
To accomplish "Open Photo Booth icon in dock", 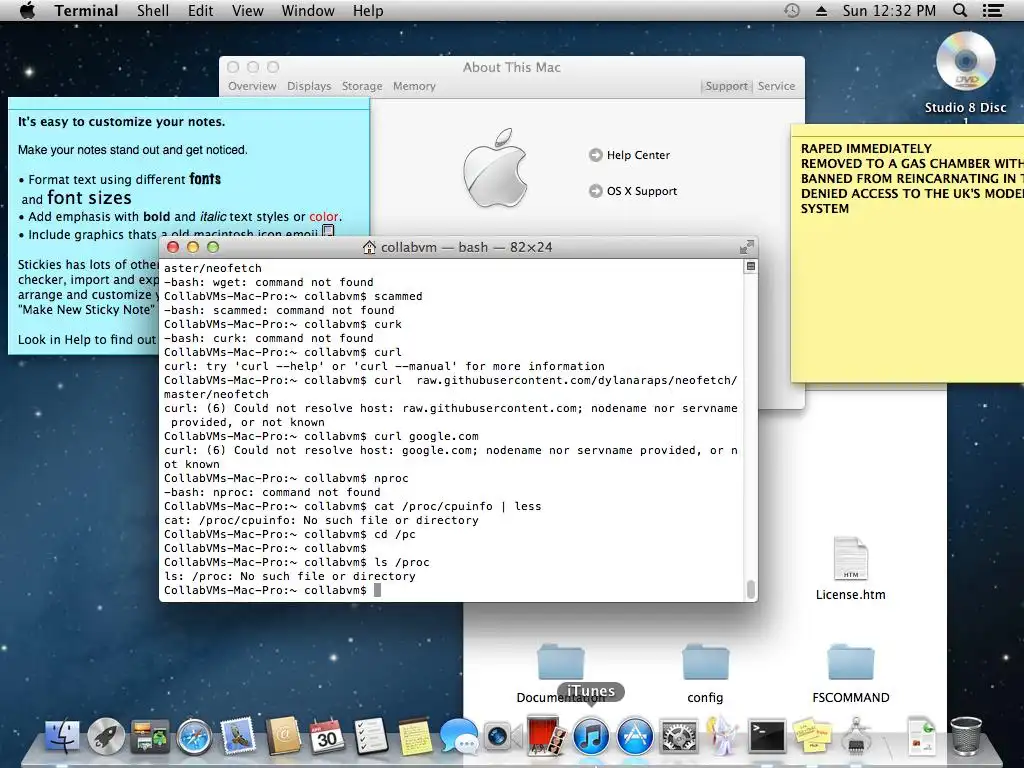I will tap(547, 736).
